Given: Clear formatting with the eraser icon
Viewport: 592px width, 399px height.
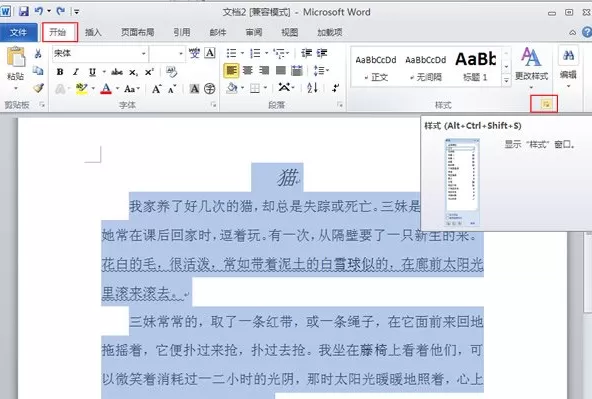Looking at the screenshot, I should [172, 72].
